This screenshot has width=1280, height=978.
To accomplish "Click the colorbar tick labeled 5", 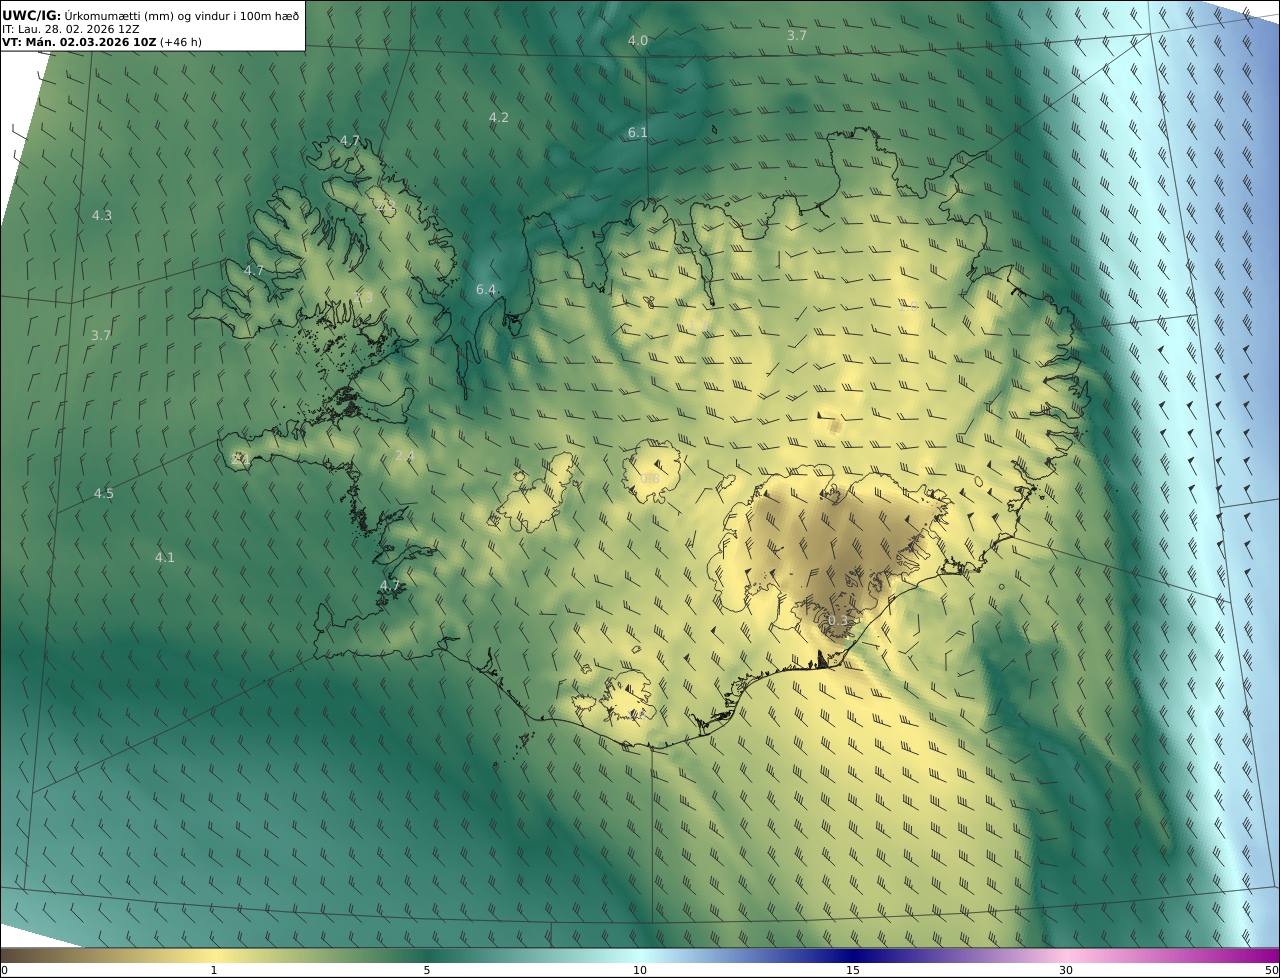I will 427,970.
